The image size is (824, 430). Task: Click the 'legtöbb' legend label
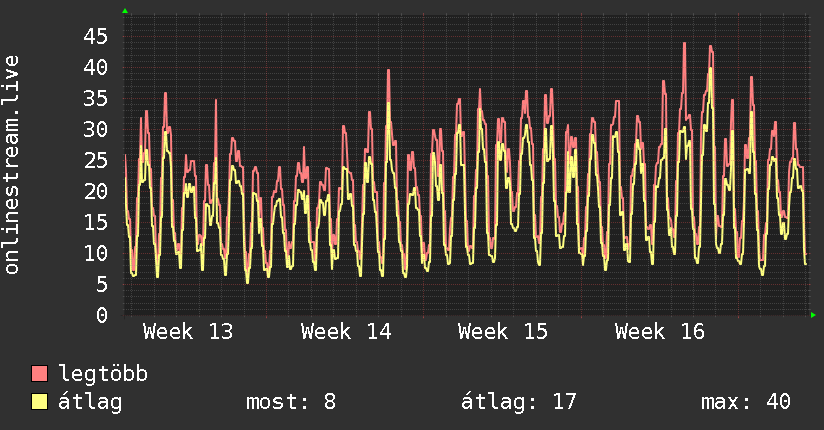(103, 373)
